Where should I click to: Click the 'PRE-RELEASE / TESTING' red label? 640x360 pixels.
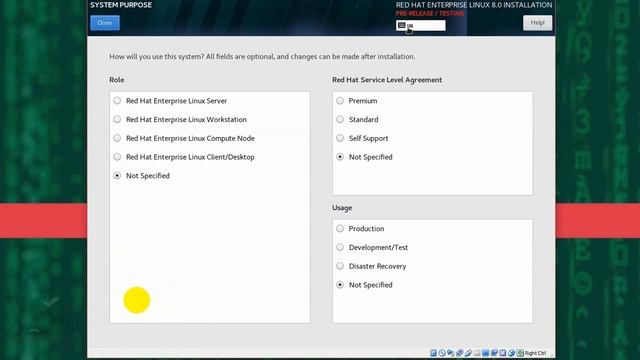(x=430, y=13)
